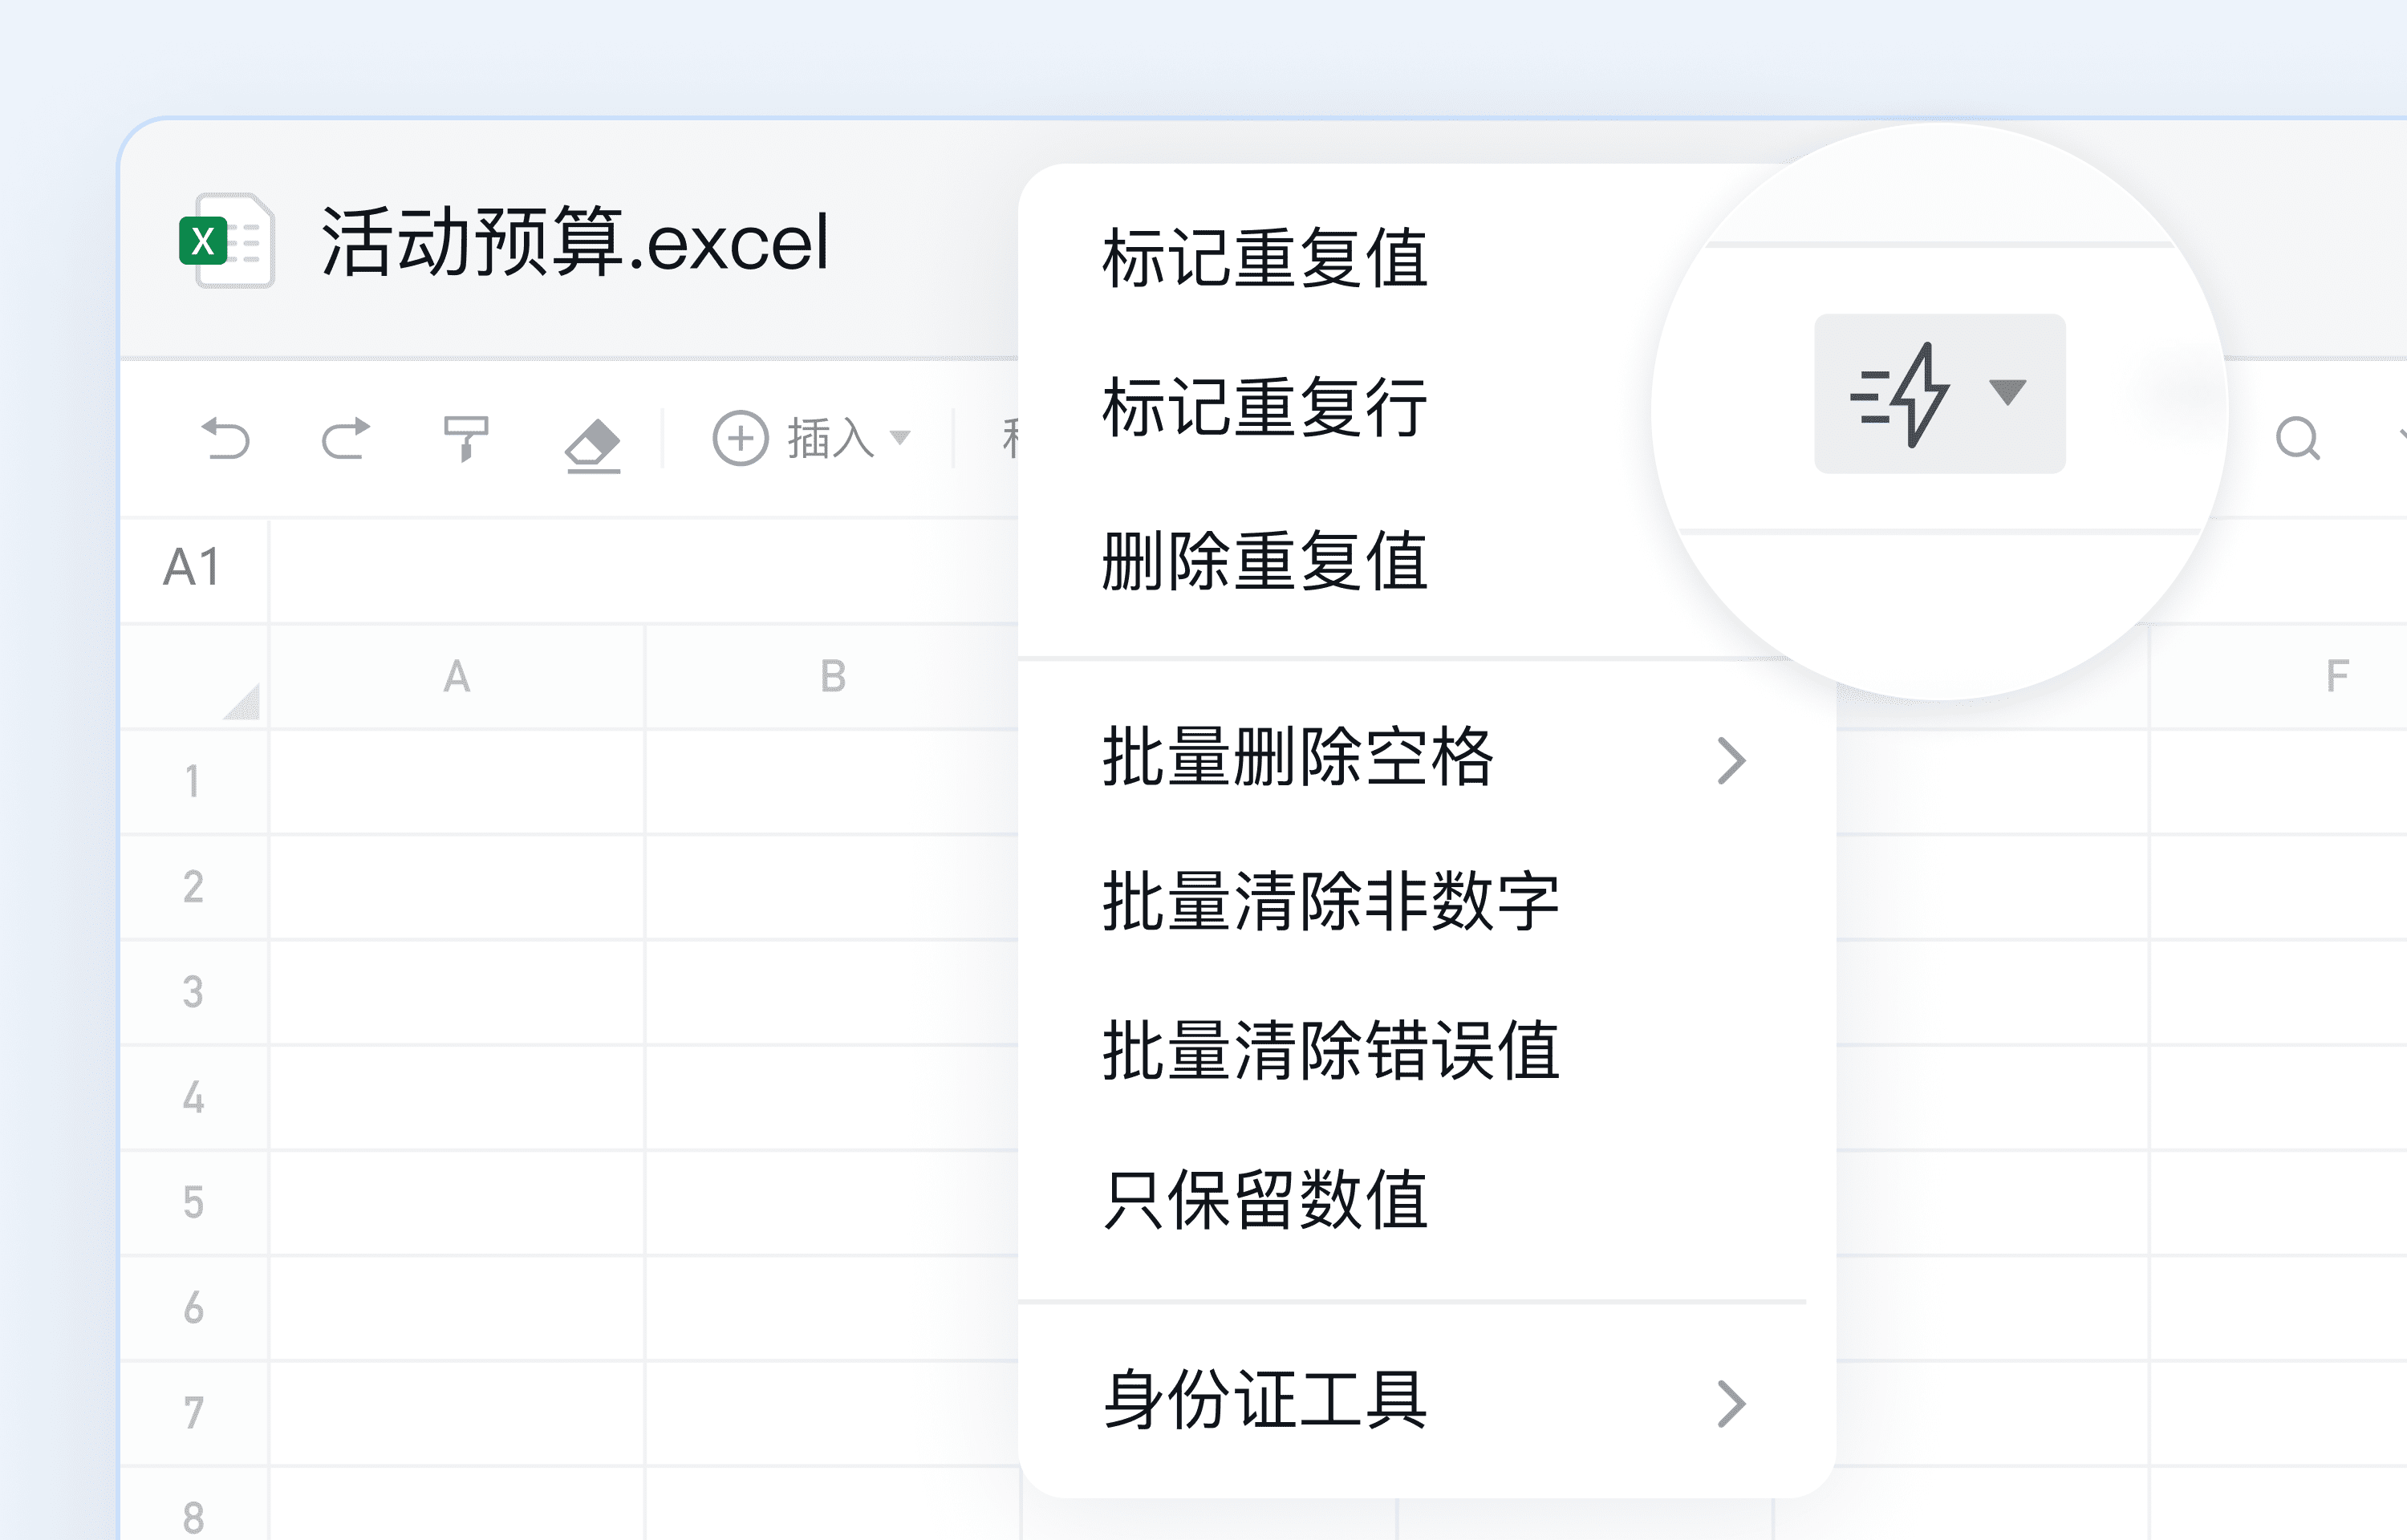Open the 插入 dropdown arrow
2407x1540 pixels.
(x=900, y=438)
